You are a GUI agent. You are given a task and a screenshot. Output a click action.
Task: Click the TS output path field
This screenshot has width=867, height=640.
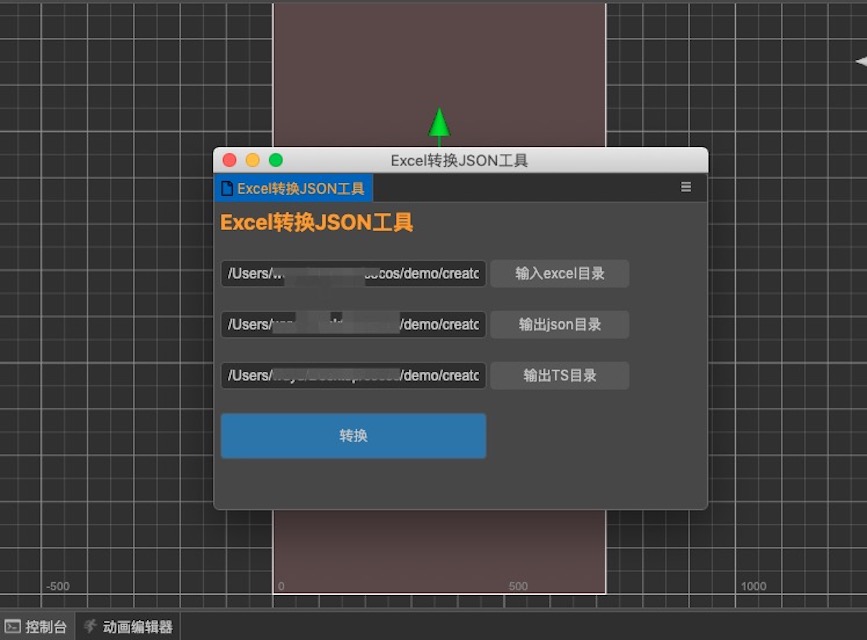click(352, 375)
